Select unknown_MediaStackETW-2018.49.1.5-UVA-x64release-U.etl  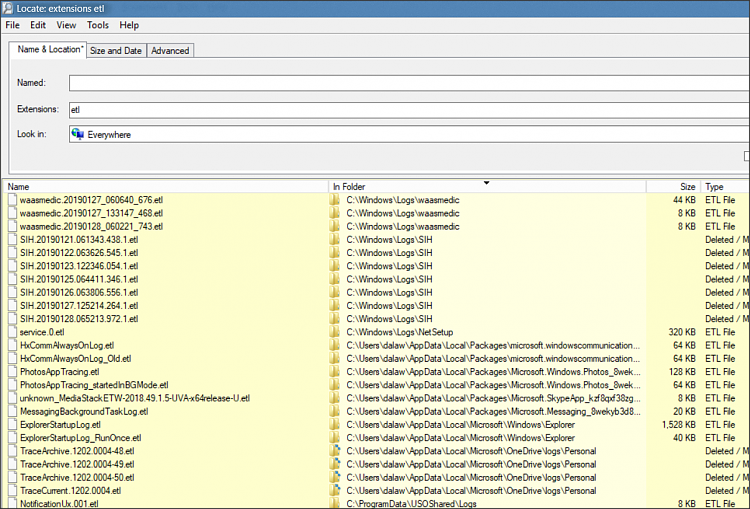(x=135, y=398)
